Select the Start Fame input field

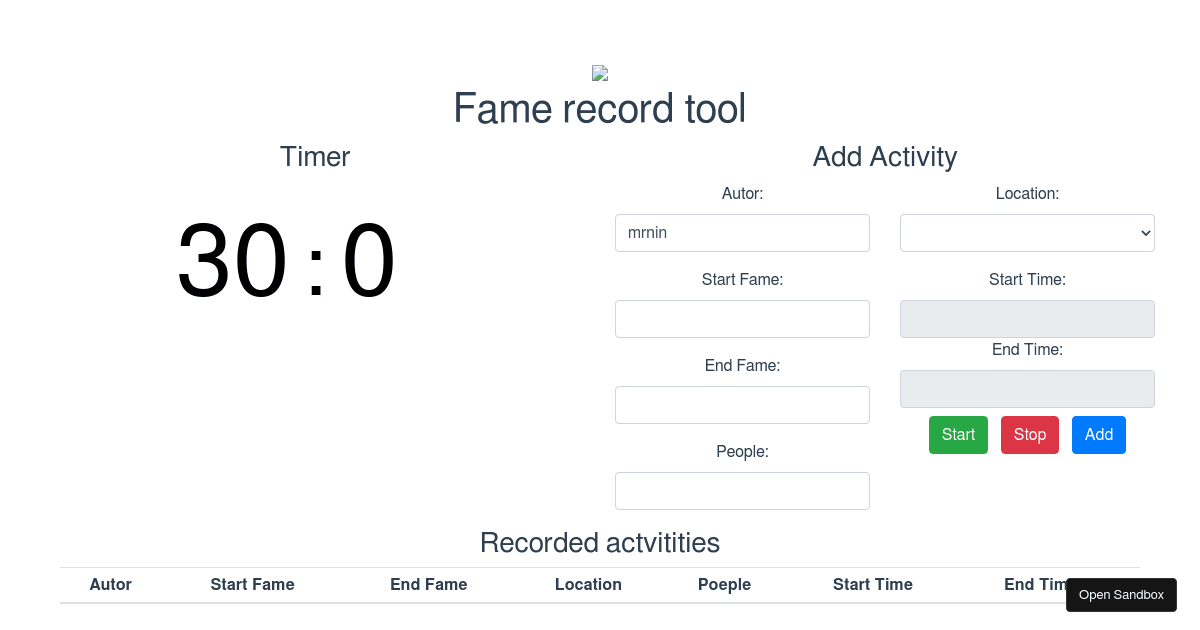742,318
